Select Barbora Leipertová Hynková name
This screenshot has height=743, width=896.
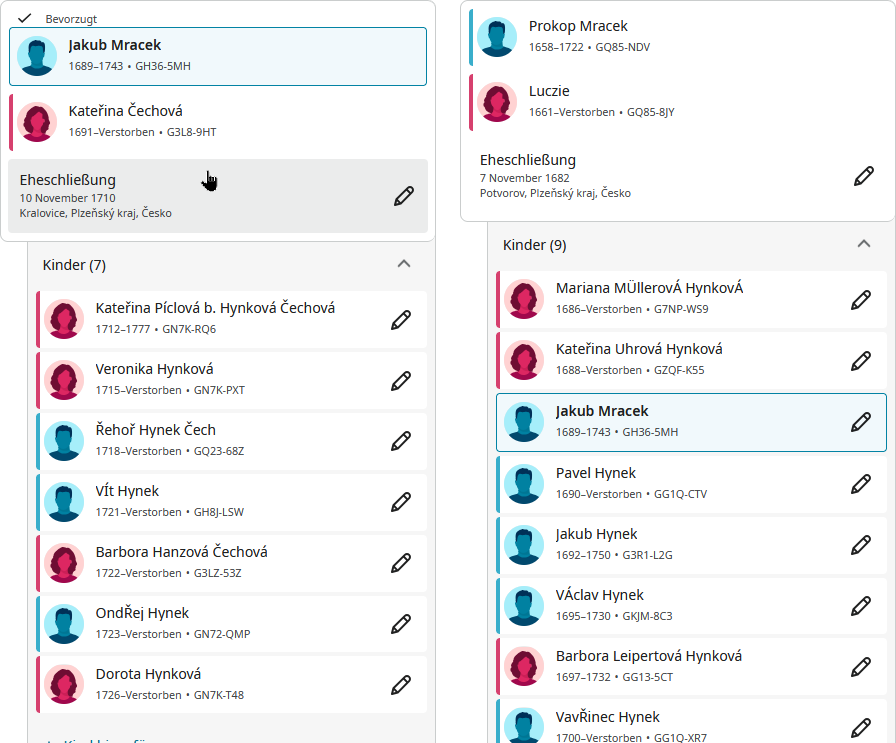point(649,656)
